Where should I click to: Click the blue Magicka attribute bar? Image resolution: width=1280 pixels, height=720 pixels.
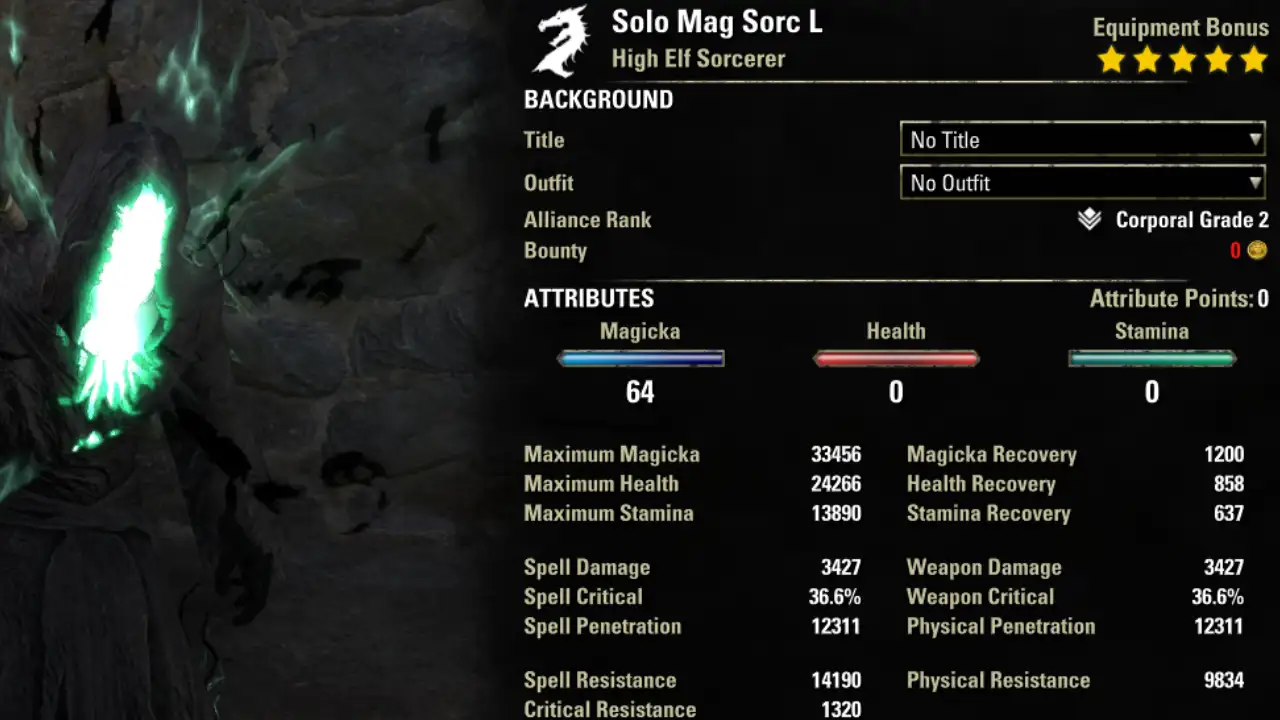click(640, 358)
